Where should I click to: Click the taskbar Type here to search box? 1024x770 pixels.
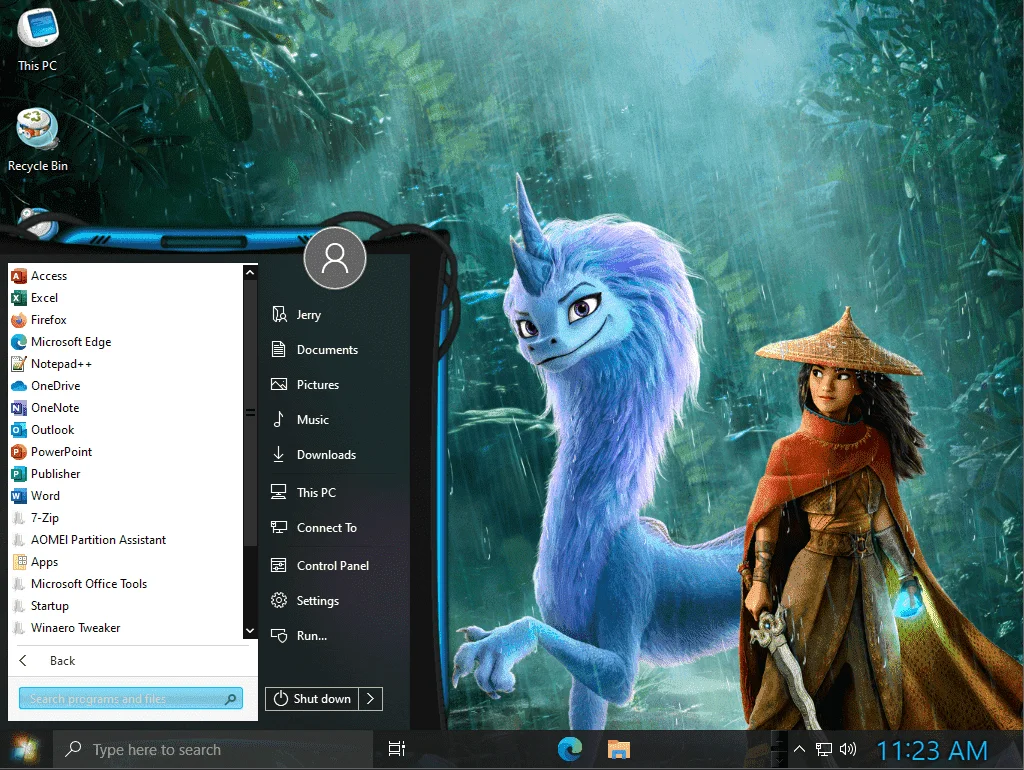click(x=212, y=750)
